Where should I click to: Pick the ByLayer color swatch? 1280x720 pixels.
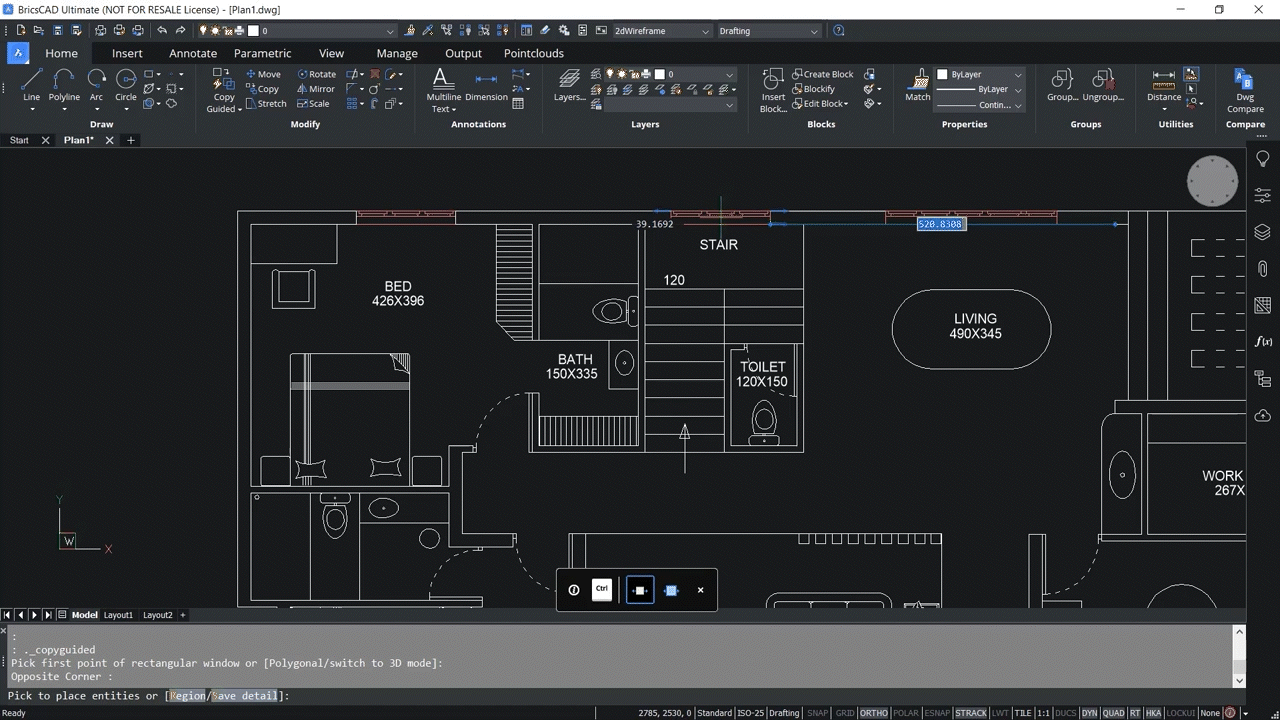click(x=941, y=73)
